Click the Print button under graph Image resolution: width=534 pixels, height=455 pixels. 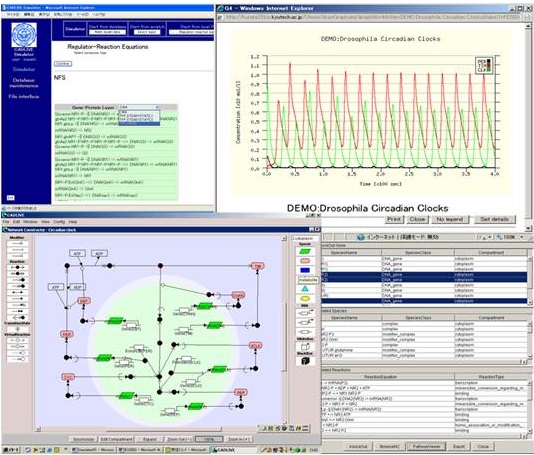(x=394, y=219)
